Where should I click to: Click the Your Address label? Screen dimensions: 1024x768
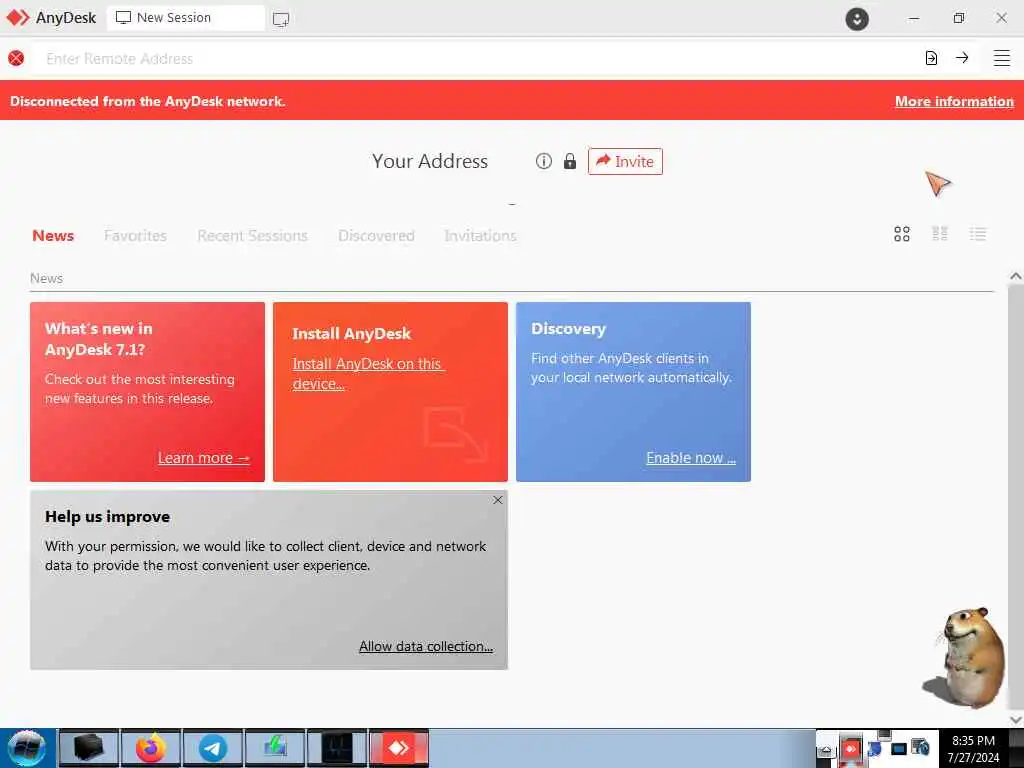tap(430, 161)
